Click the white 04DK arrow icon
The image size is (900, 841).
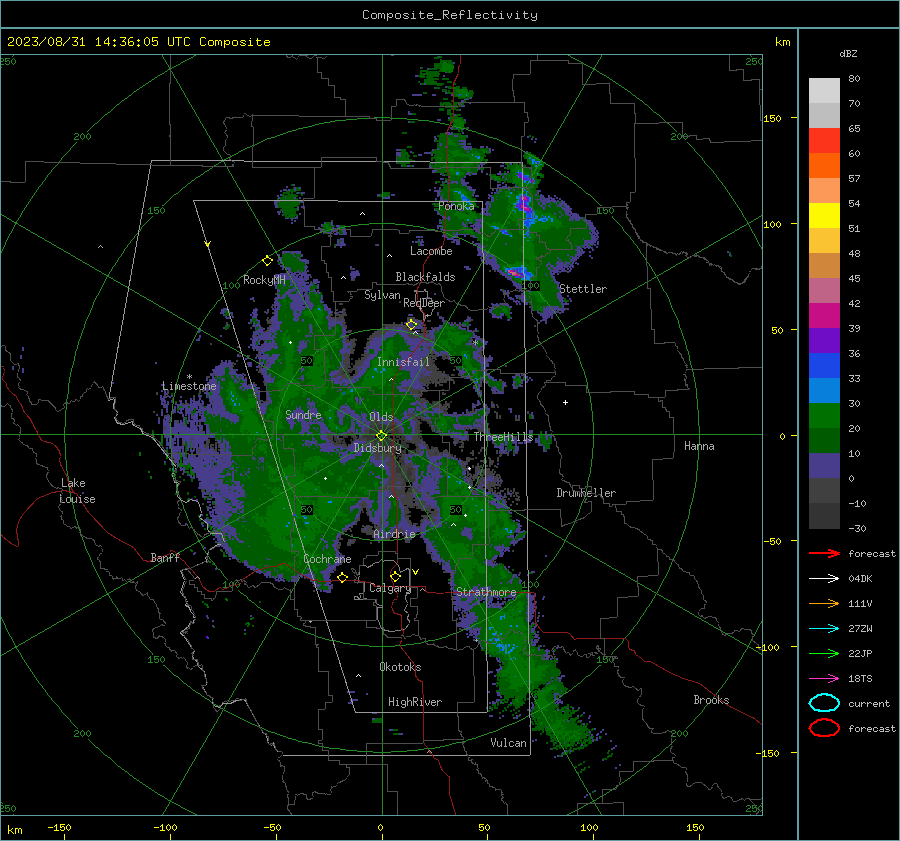(x=824, y=579)
